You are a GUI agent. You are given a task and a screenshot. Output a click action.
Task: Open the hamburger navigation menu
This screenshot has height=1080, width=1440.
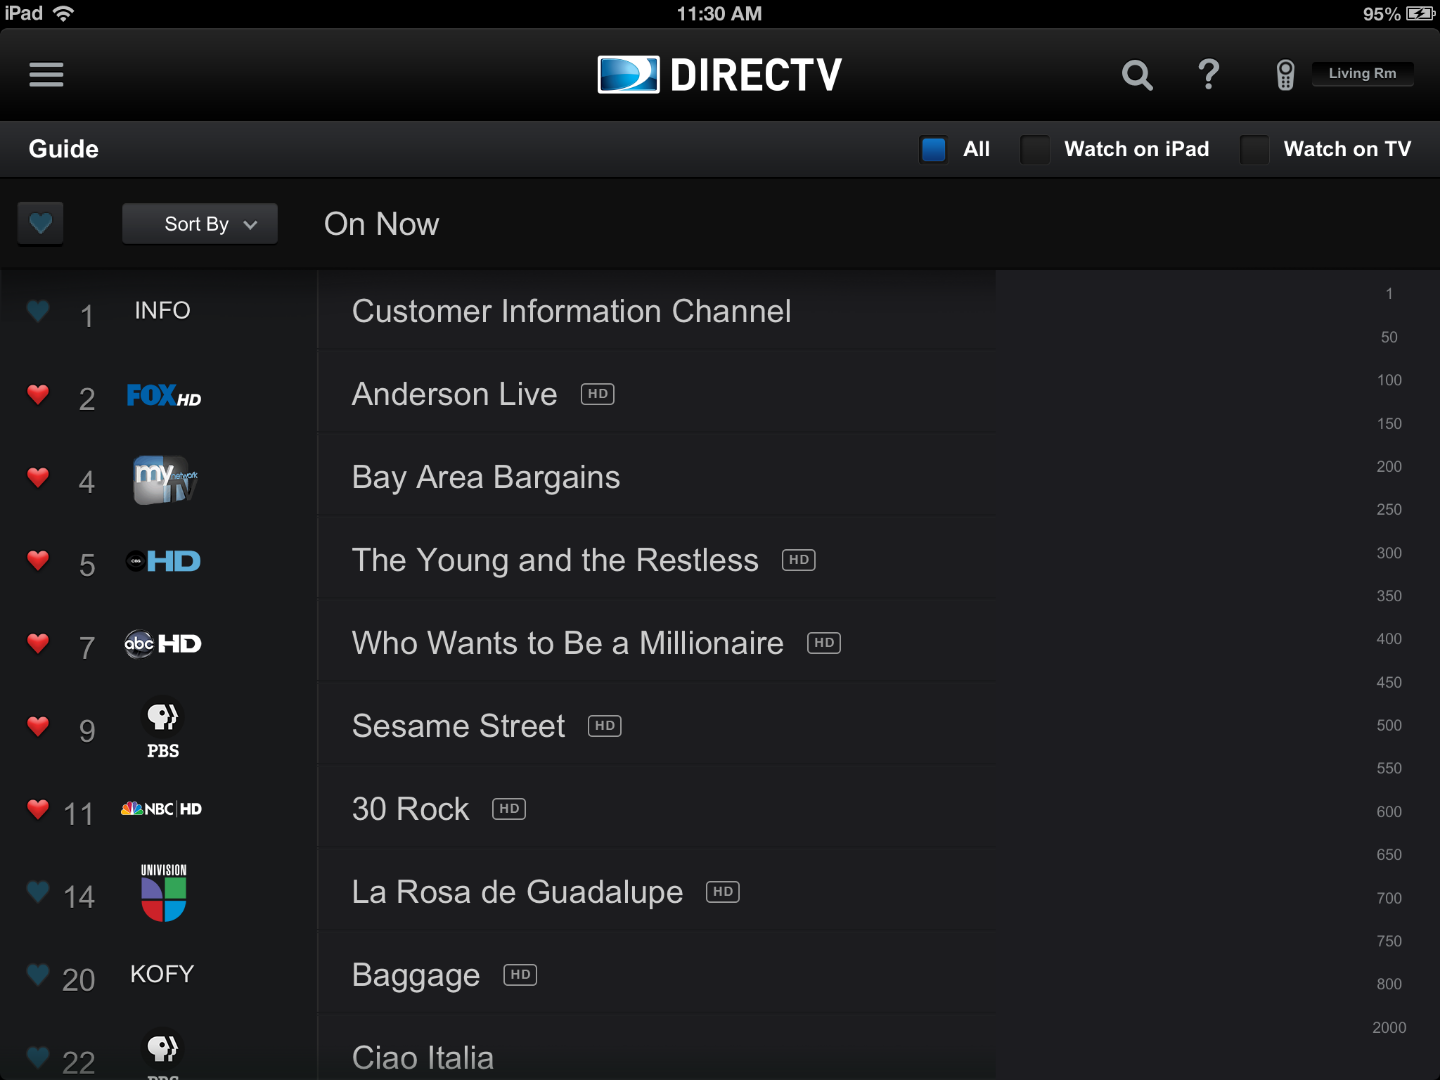point(46,75)
